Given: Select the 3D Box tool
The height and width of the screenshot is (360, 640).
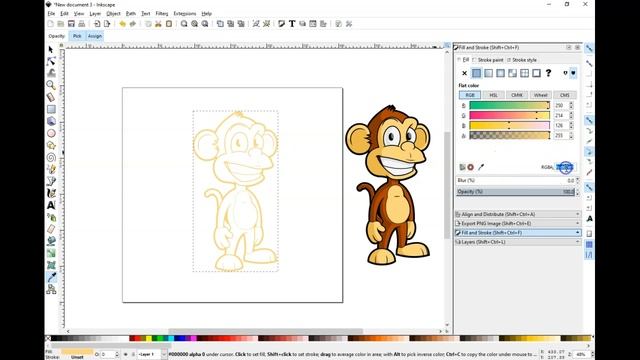Looking at the screenshot, I should (x=51, y=121).
